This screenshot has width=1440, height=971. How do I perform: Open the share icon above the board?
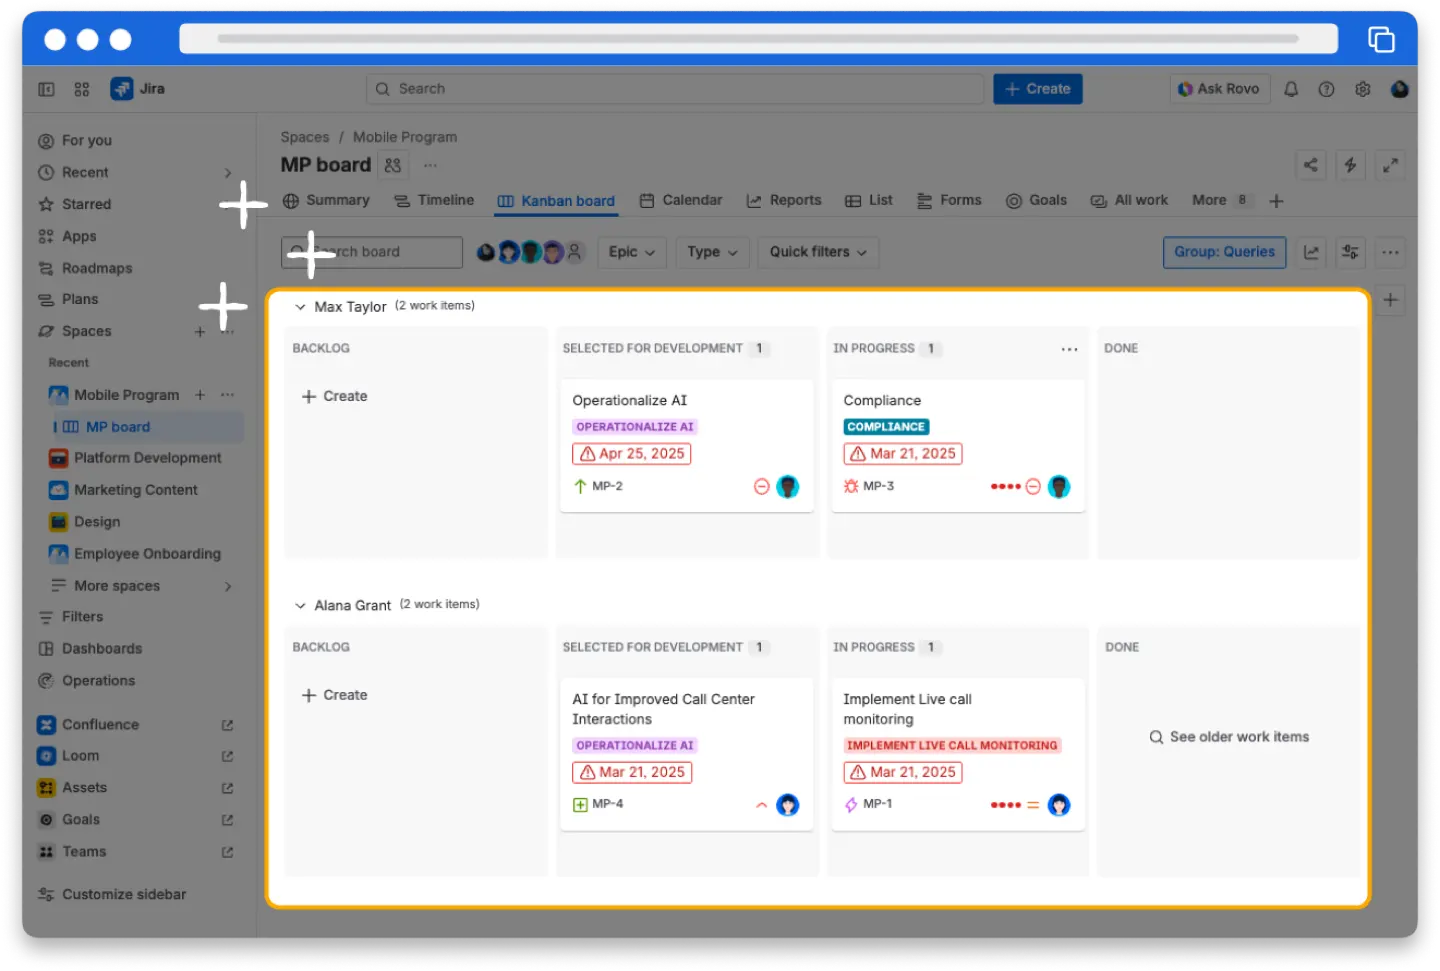(x=1310, y=165)
